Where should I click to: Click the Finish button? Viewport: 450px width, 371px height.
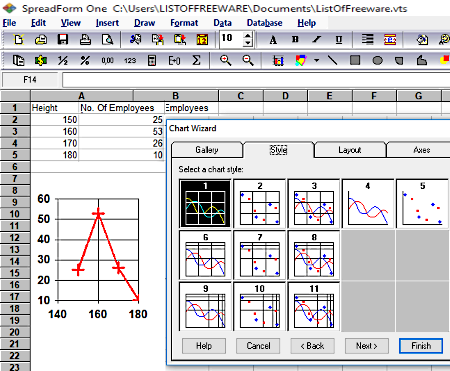421,346
